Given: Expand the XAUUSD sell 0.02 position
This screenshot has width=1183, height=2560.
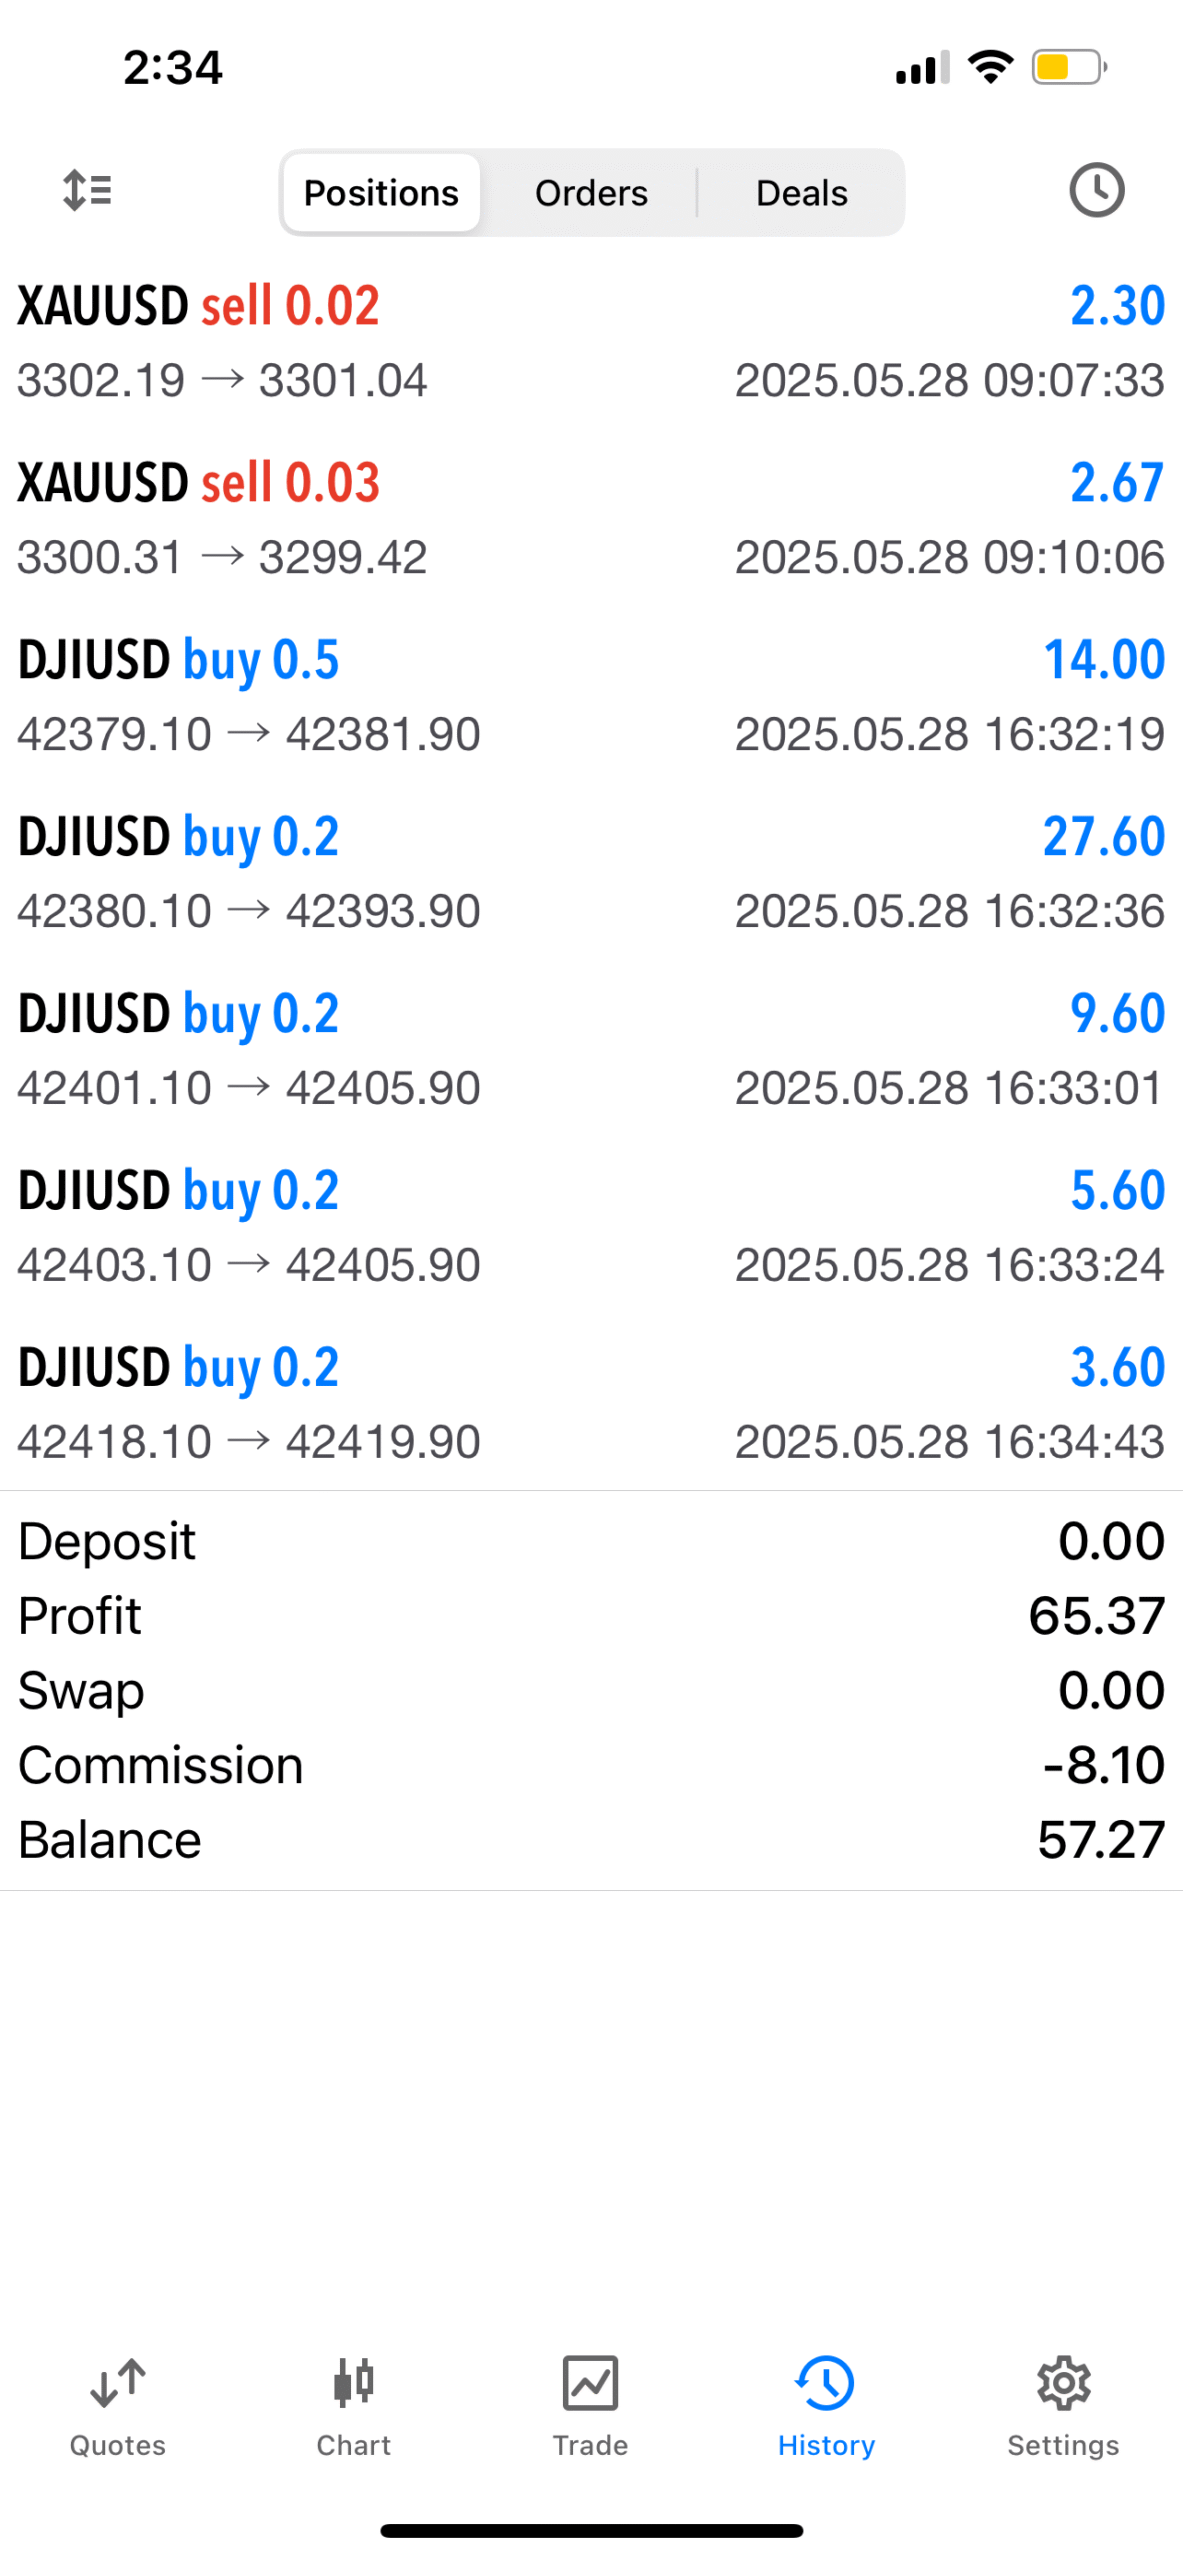Looking at the screenshot, I should pos(591,342).
